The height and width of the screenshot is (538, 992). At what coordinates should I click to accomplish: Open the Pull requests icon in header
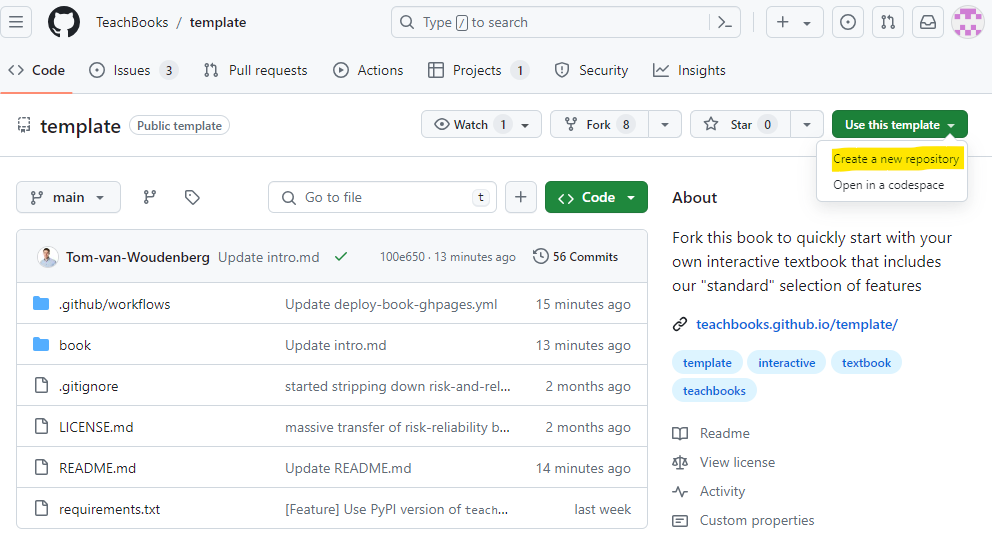click(888, 22)
